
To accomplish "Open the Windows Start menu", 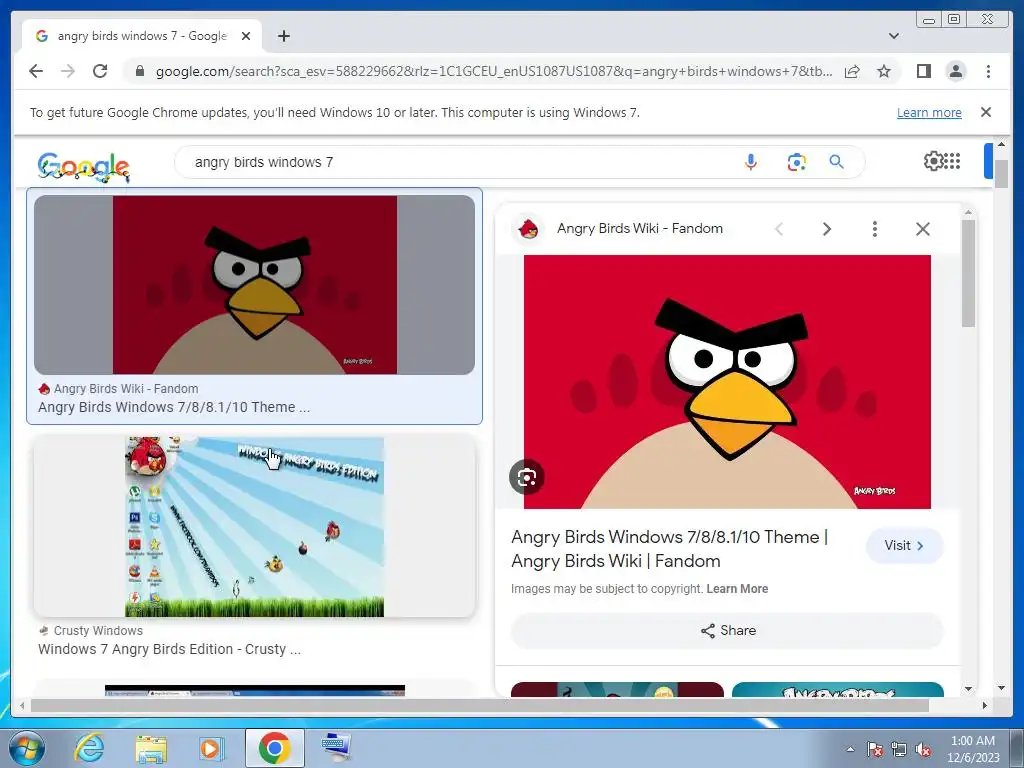I will click(26, 748).
